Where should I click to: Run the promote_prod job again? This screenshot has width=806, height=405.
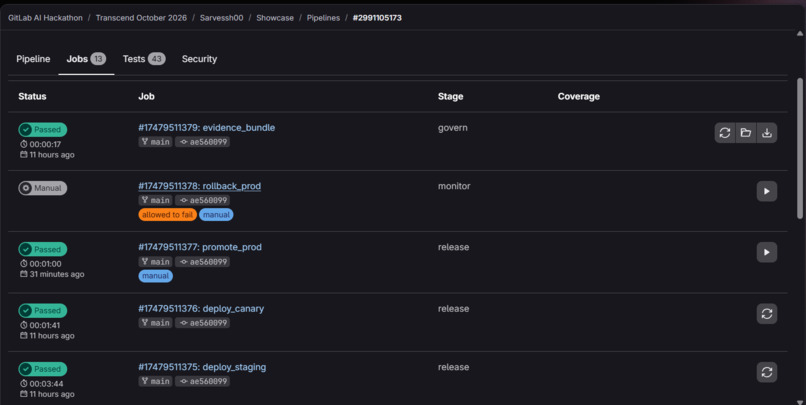[766, 252]
